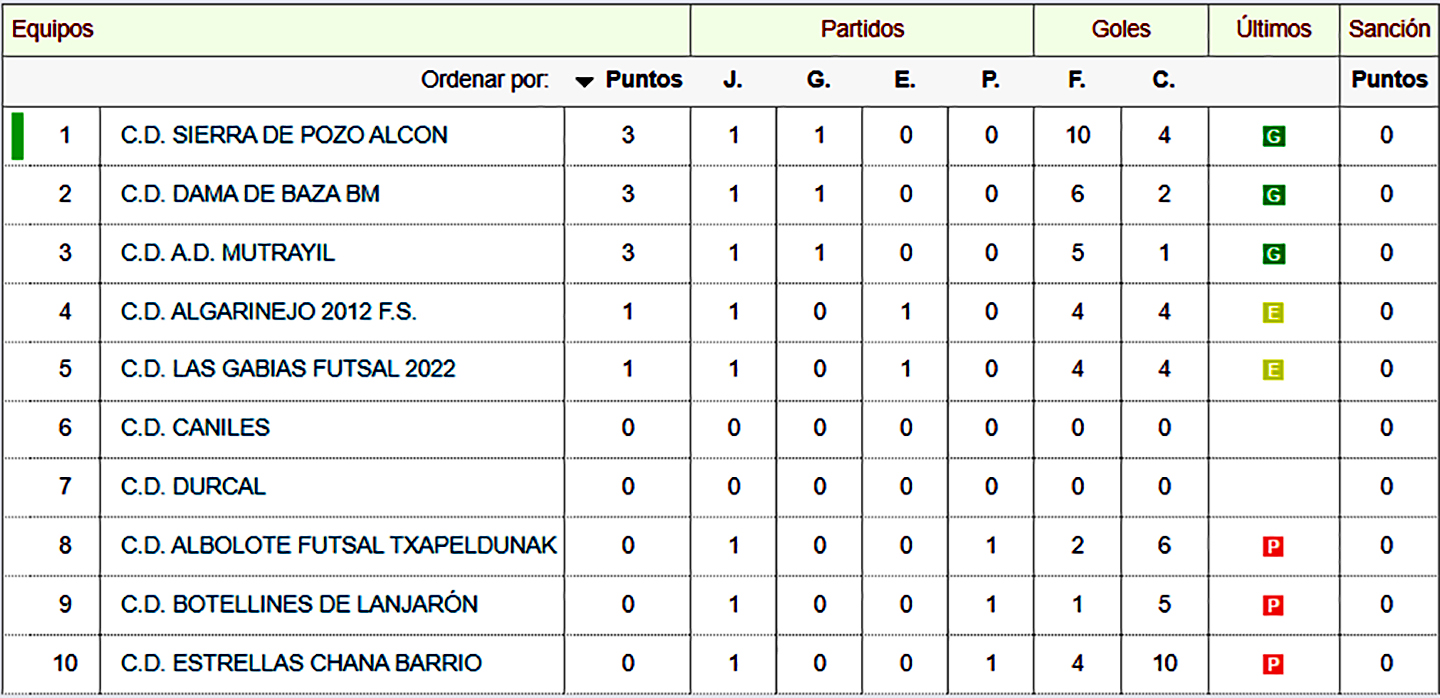Click the E draw icon for Las Gabias Futsal
Image resolution: width=1440 pixels, height=698 pixels.
(x=1273, y=370)
